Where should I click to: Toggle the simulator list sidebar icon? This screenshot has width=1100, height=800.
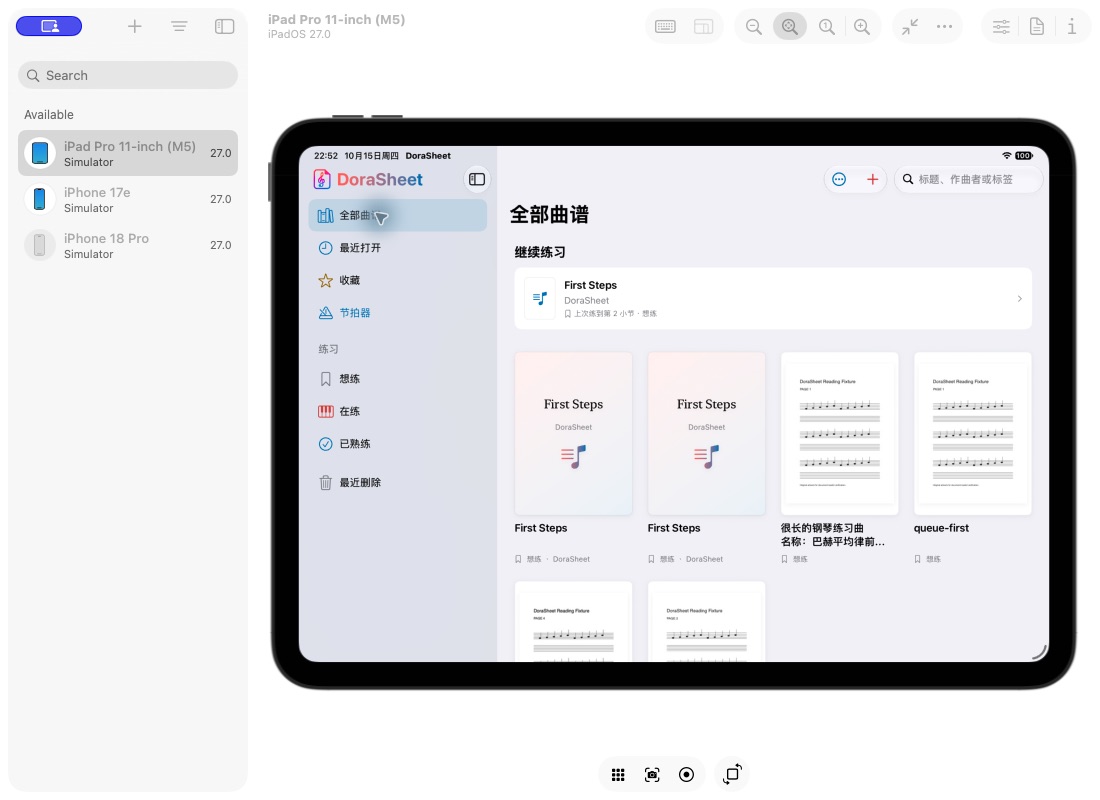[224, 26]
